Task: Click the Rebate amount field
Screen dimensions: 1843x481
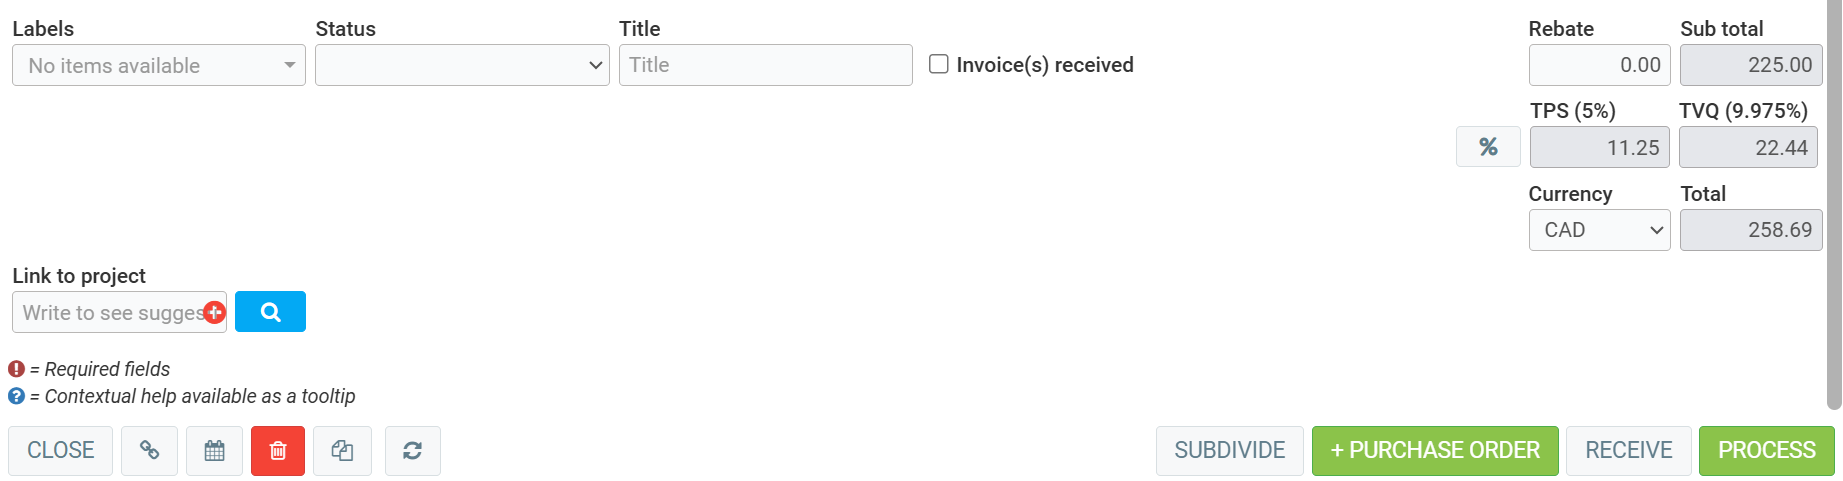Action: 1599,65
